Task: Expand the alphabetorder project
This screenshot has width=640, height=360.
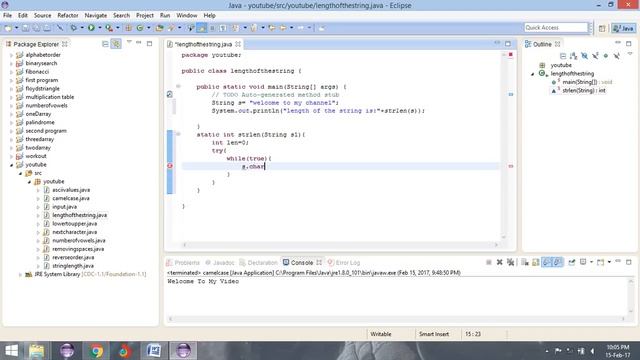Action: coord(11,55)
